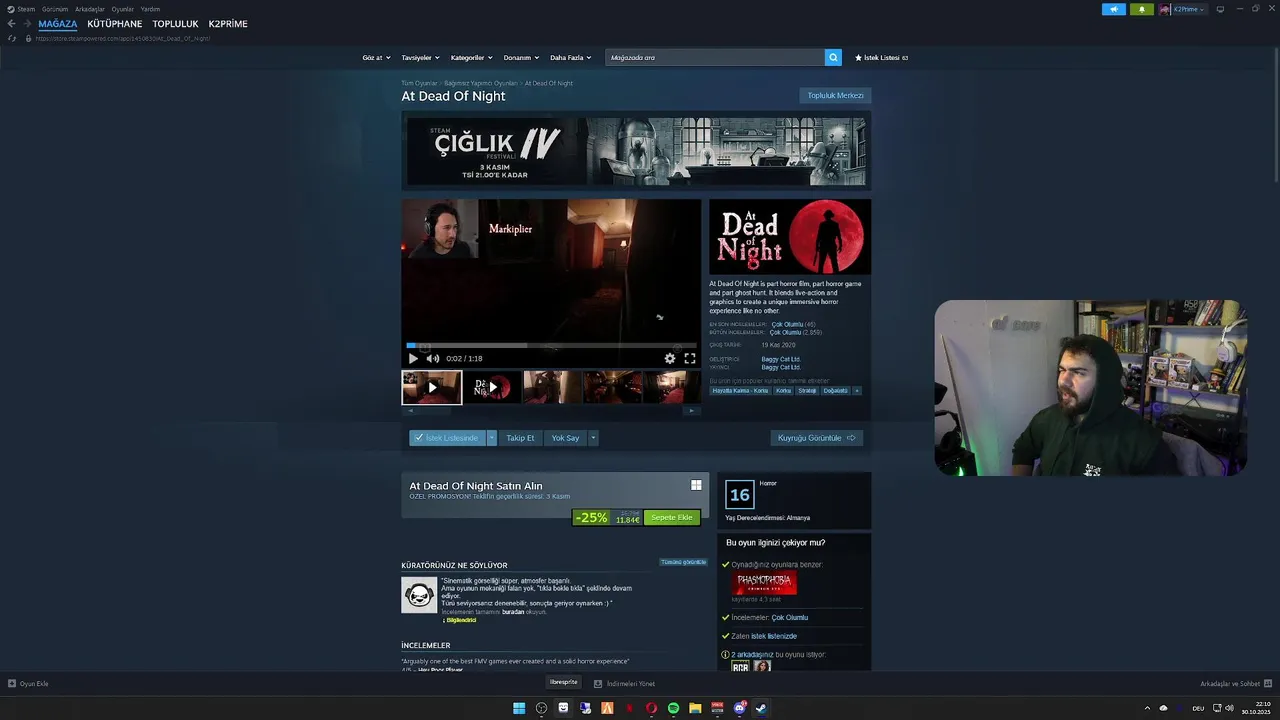Viewport: 1280px width, 720px height.
Task: Open the KÜTÜPHANE tab
Action: click(114, 24)
